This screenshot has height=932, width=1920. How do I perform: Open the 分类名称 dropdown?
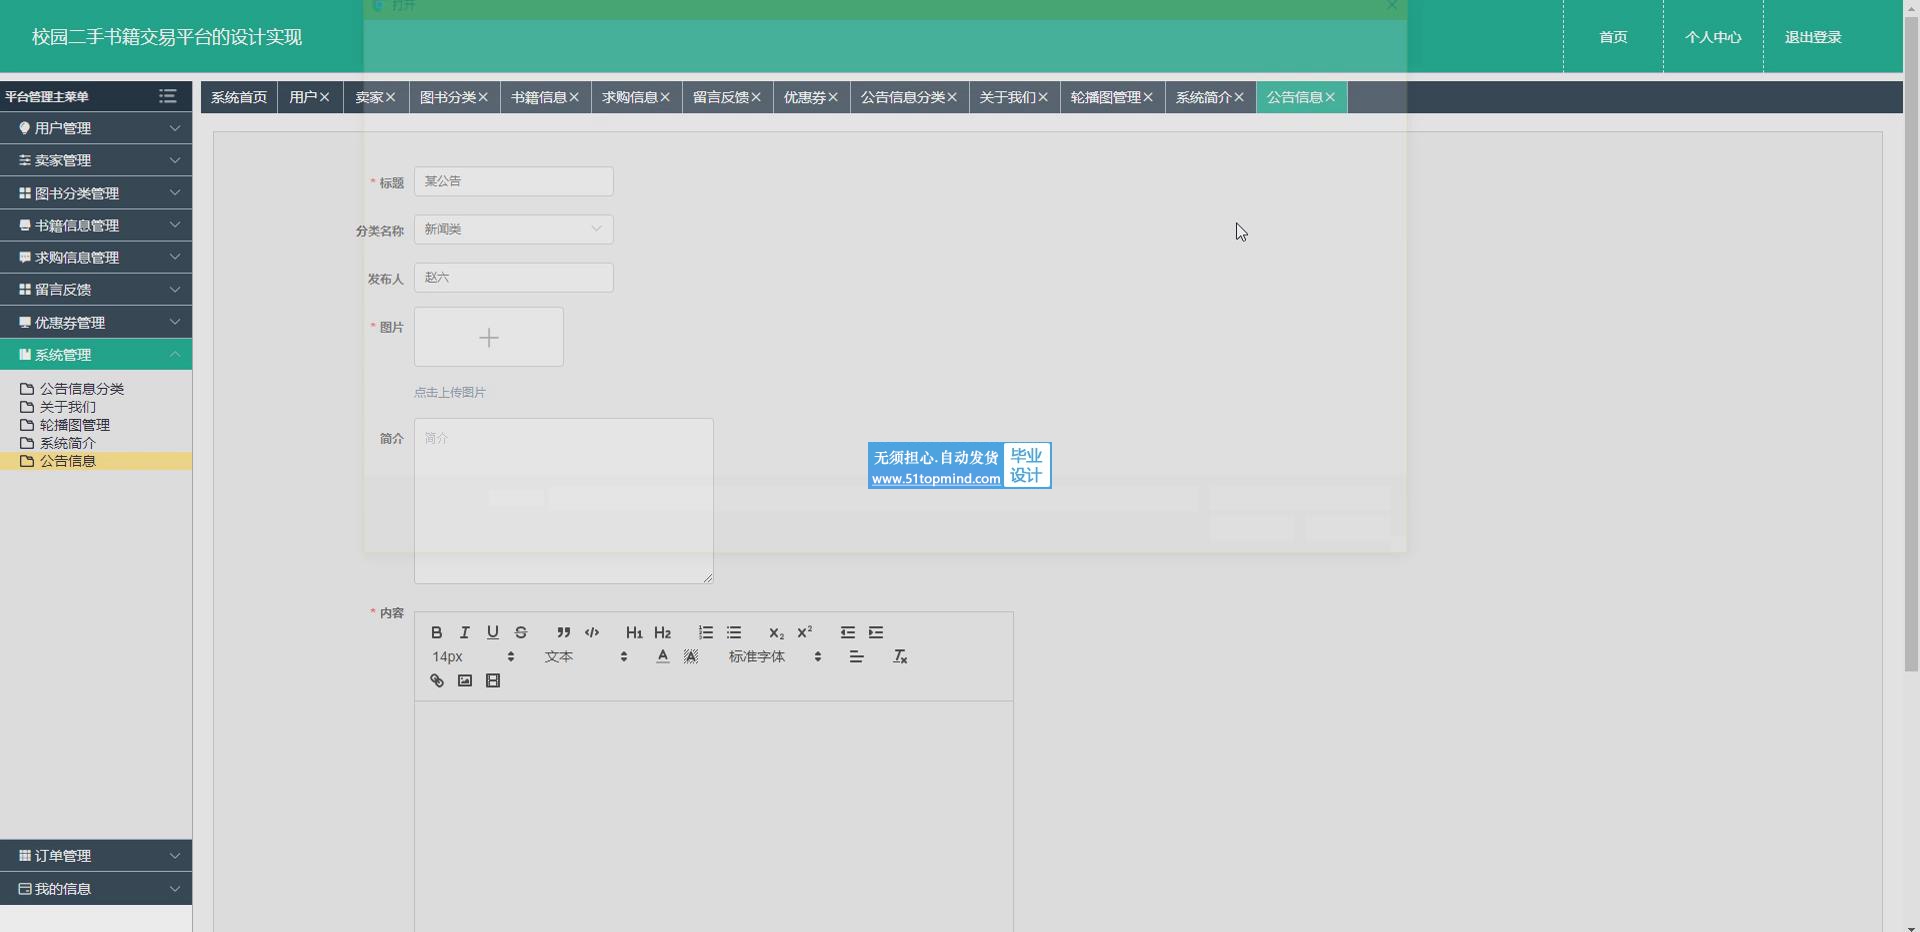tap(513, 229)
